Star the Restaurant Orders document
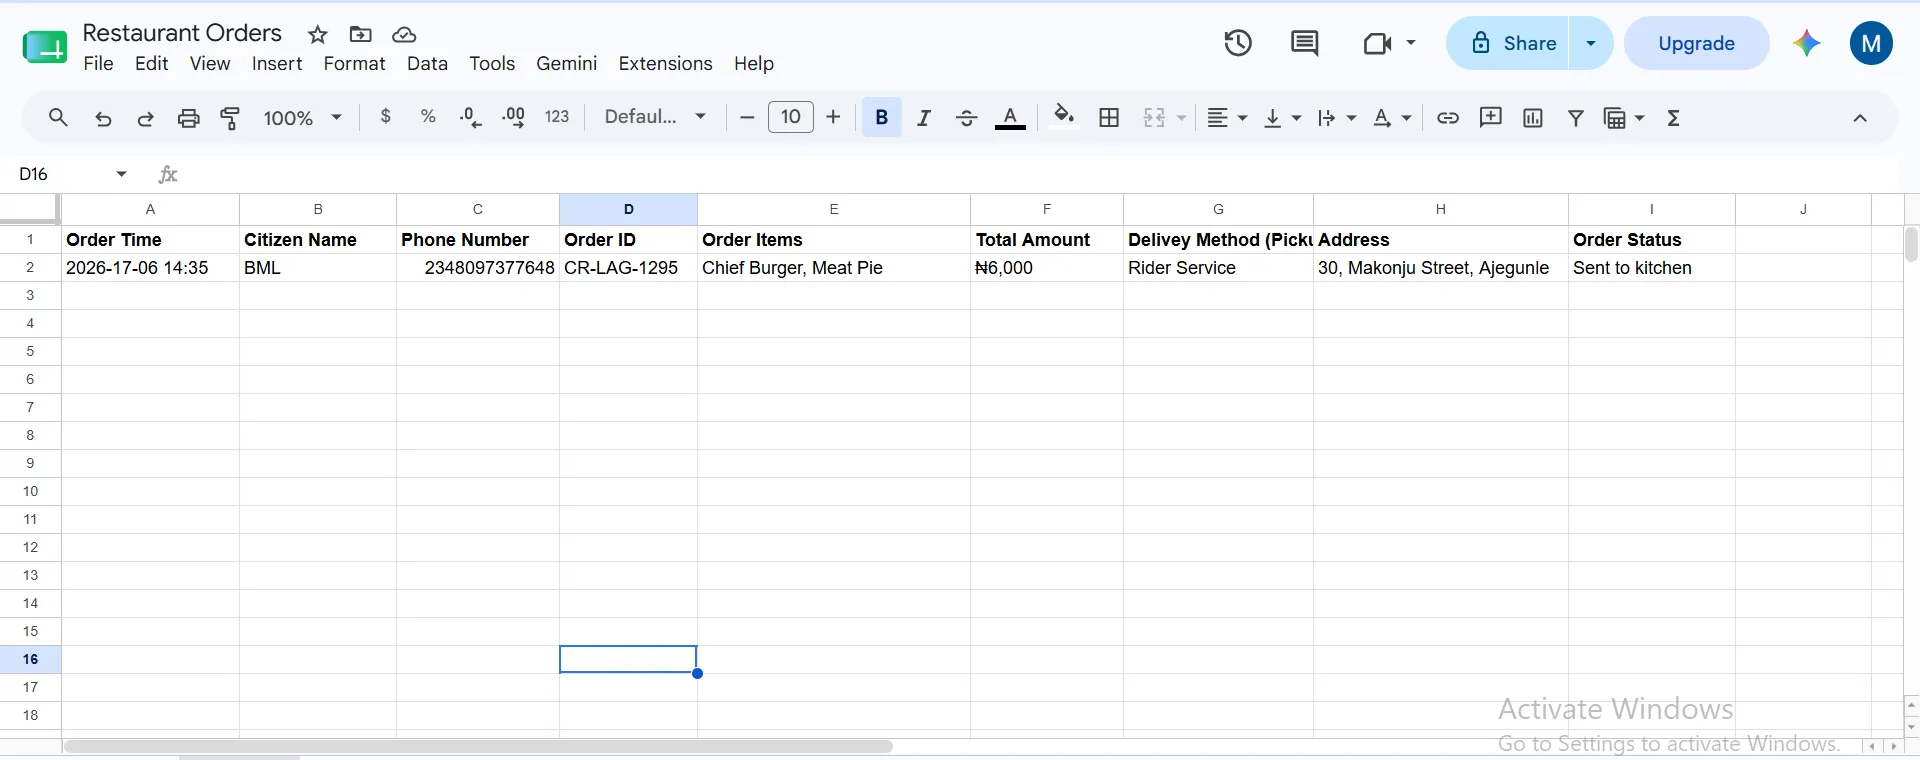The height and width of the screenshot is (760, 1920). click(x=318, y=35)
